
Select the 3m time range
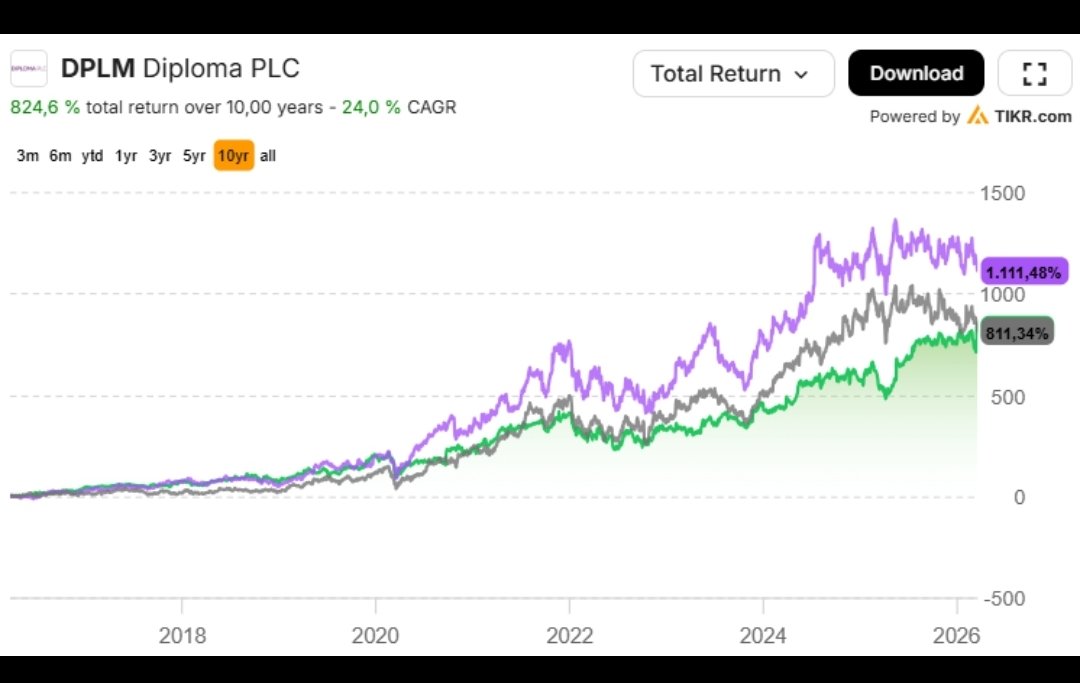[x=28, y=156]
